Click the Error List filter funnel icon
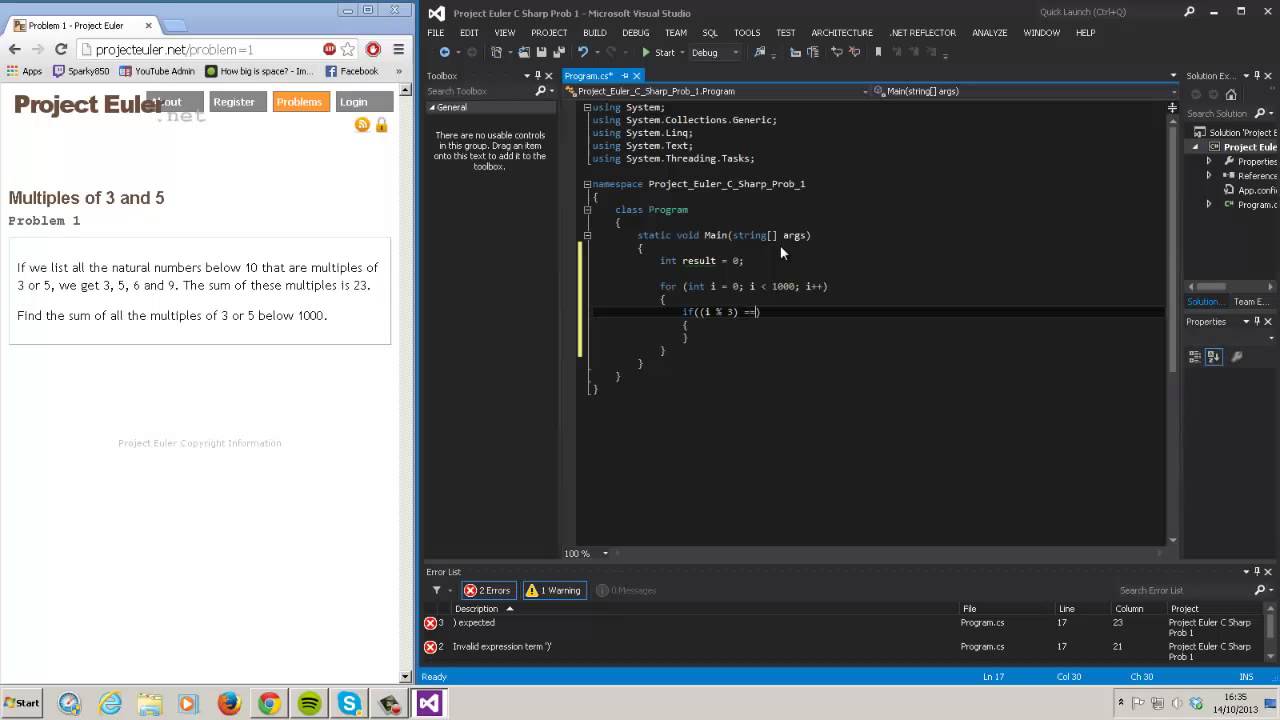 [x=436, y=590]
